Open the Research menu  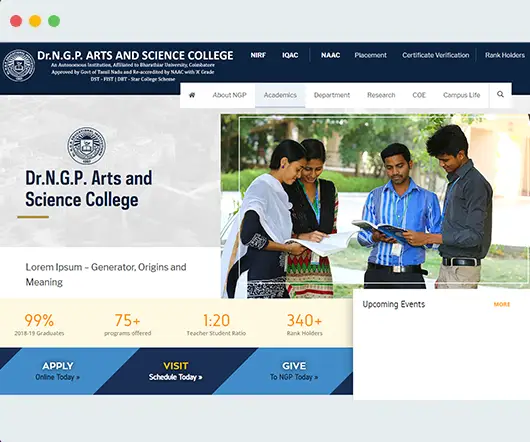381,95
